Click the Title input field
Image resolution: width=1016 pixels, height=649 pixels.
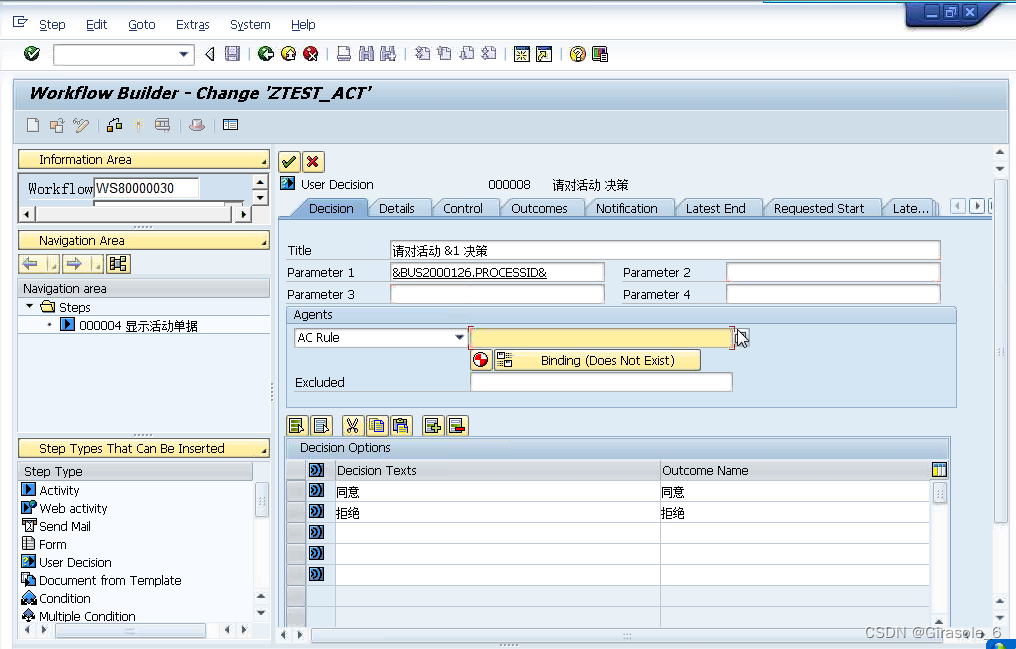pyautogui.click(x=665, y=251)
